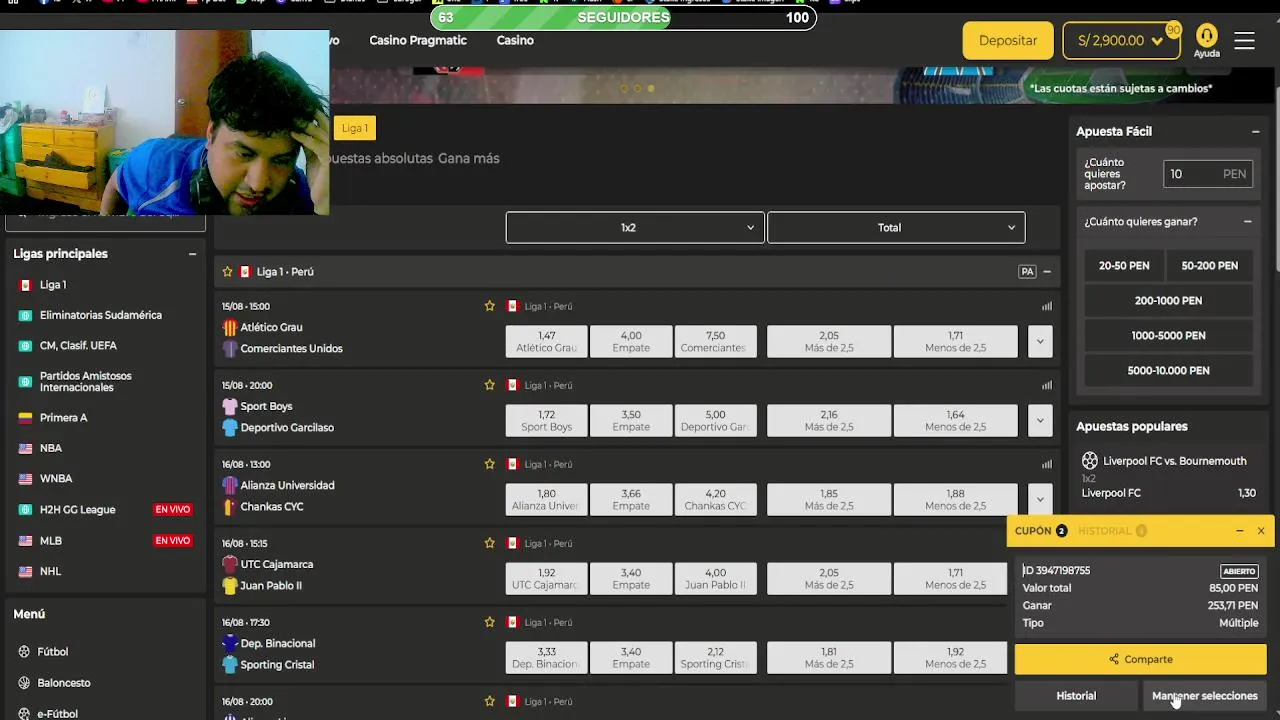
Task: Open statistics icon for Alianza Universidad match
Action: coord(1047,464)
